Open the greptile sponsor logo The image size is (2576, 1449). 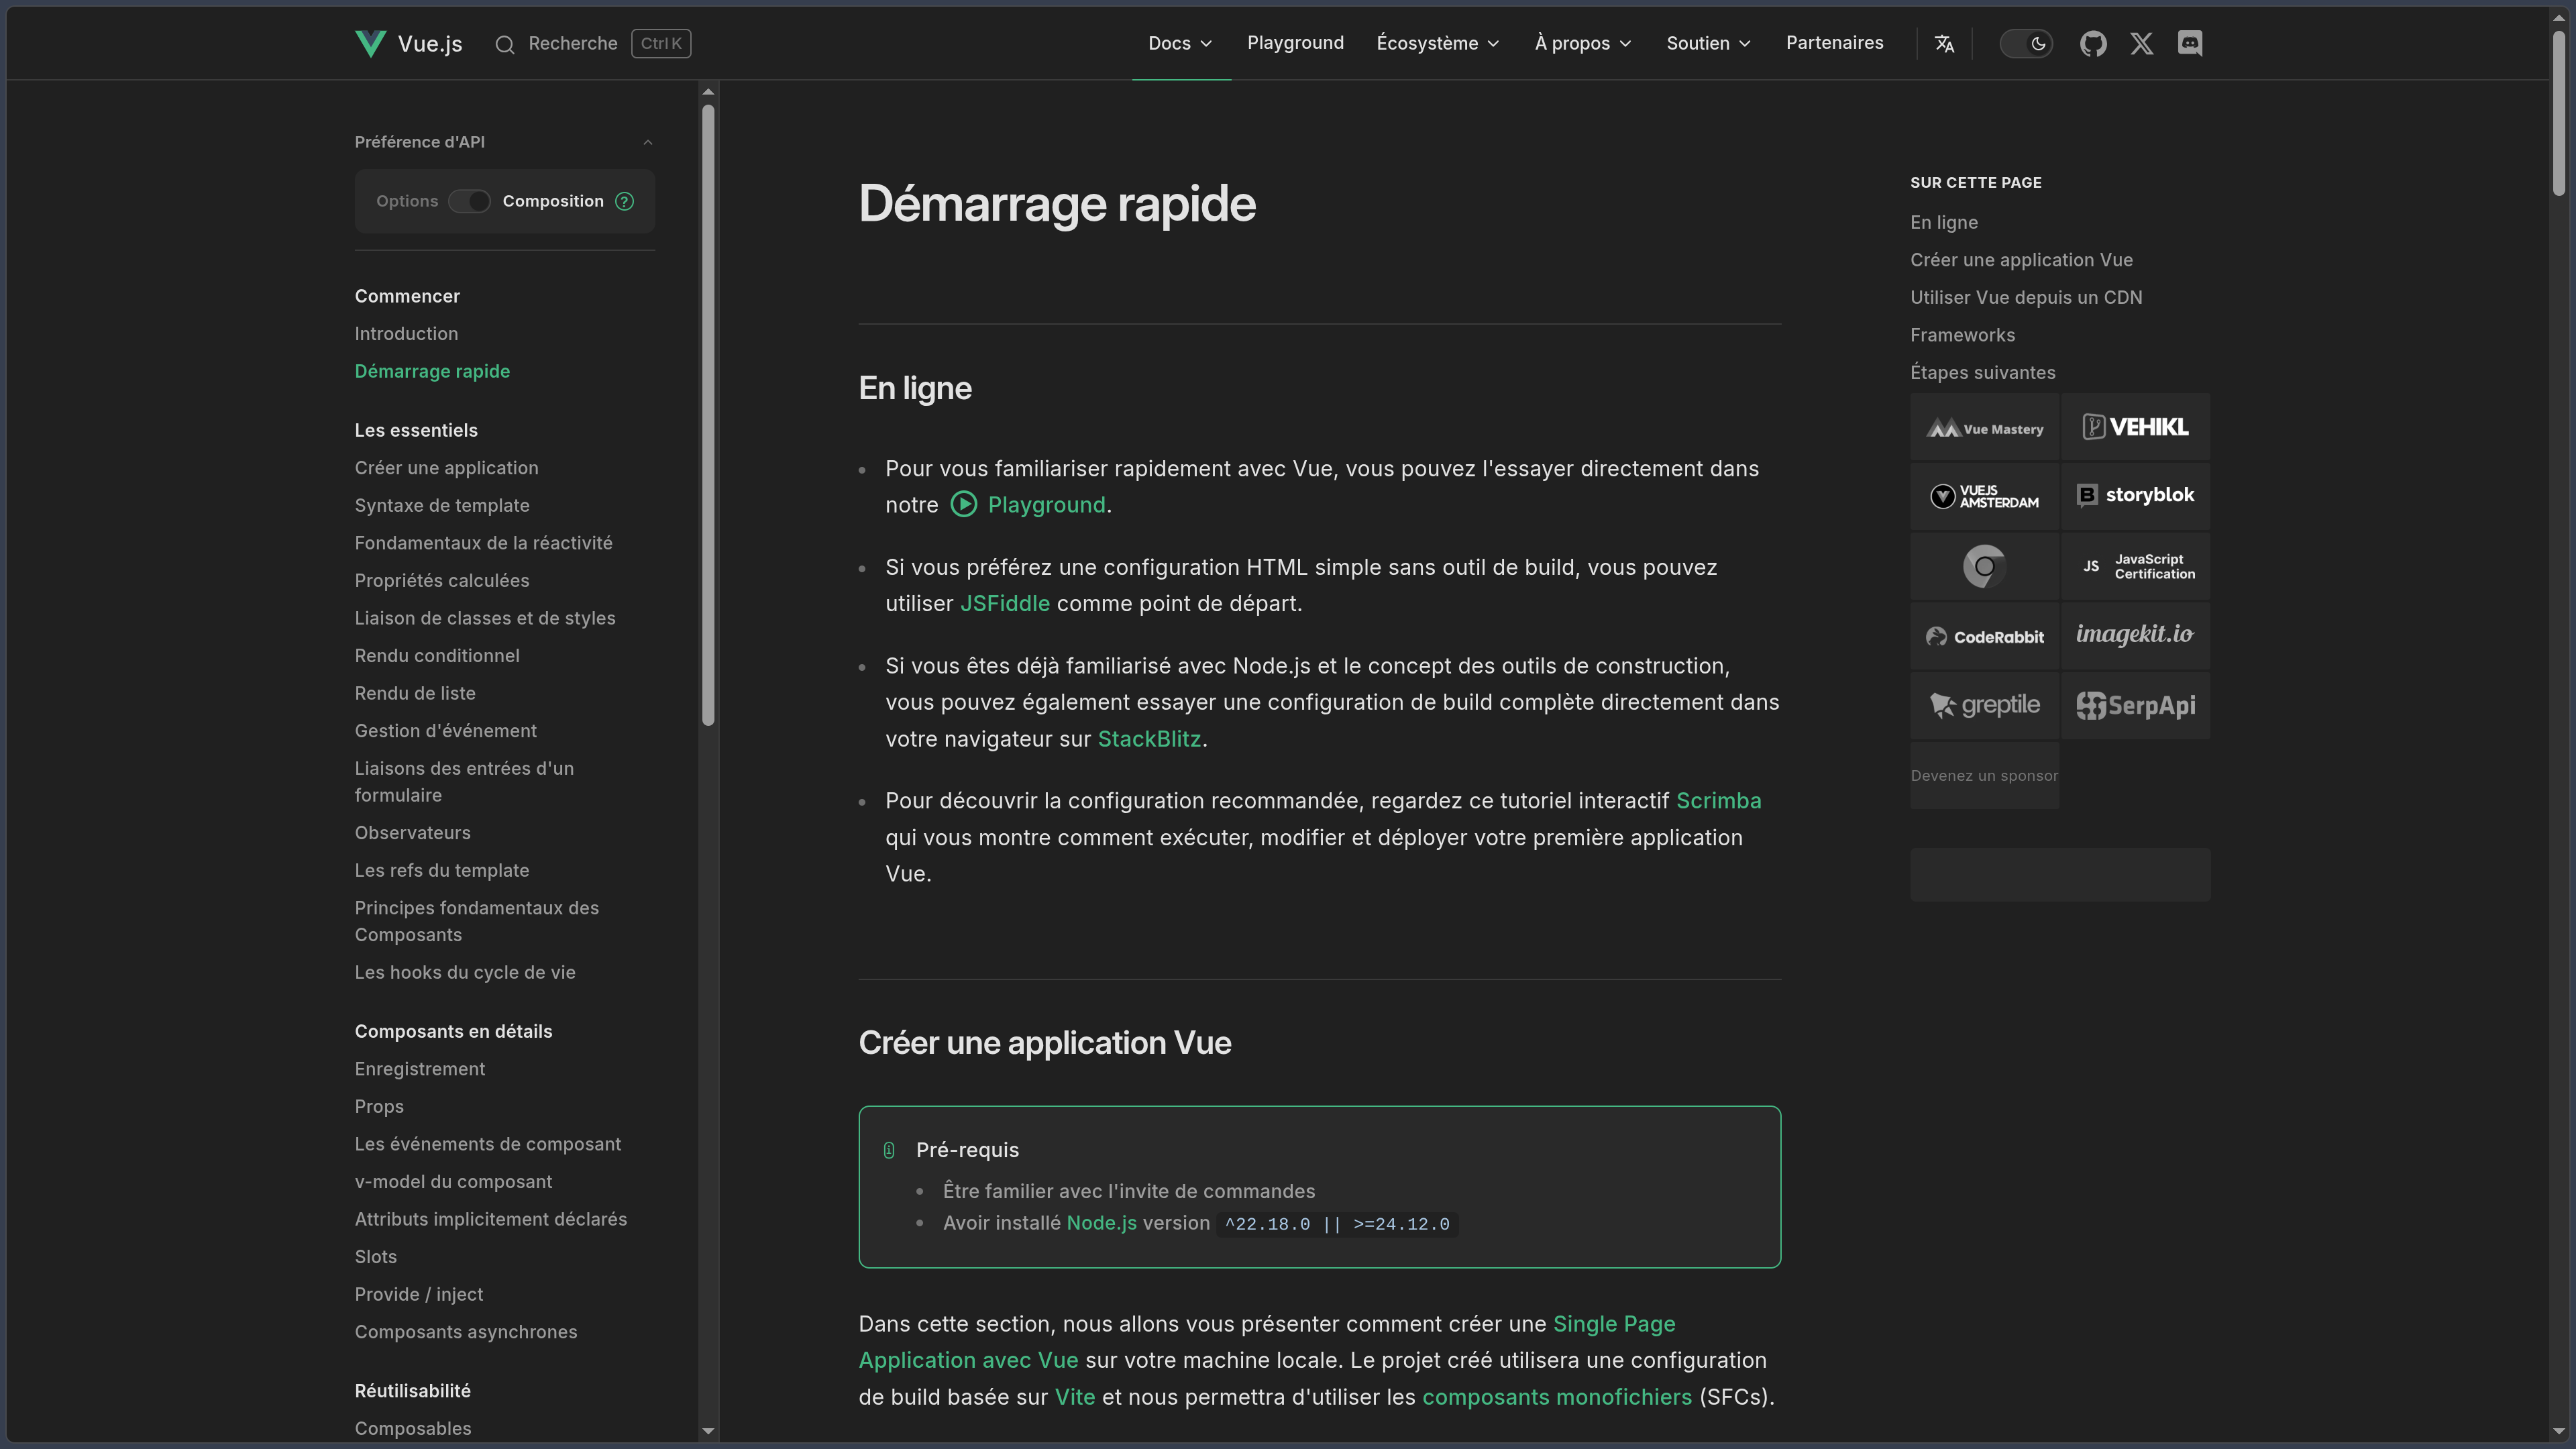tap(1984, 705)
